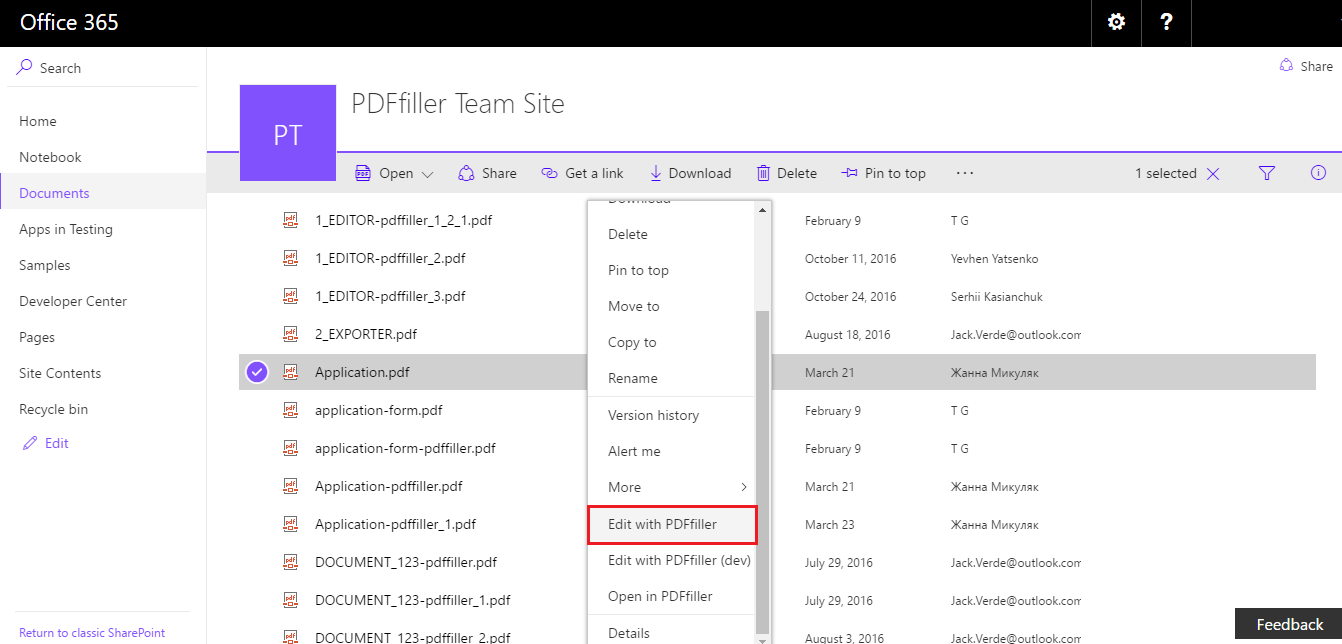Click the PDFfiller Team Site title

point(458,103)
